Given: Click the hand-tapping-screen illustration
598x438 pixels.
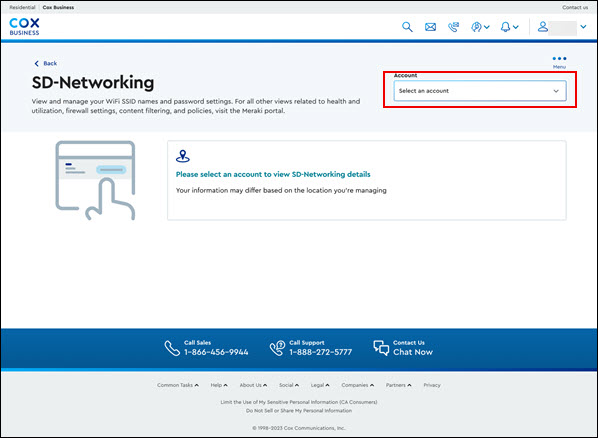Looking at the screenshot, I should (95, 180).
